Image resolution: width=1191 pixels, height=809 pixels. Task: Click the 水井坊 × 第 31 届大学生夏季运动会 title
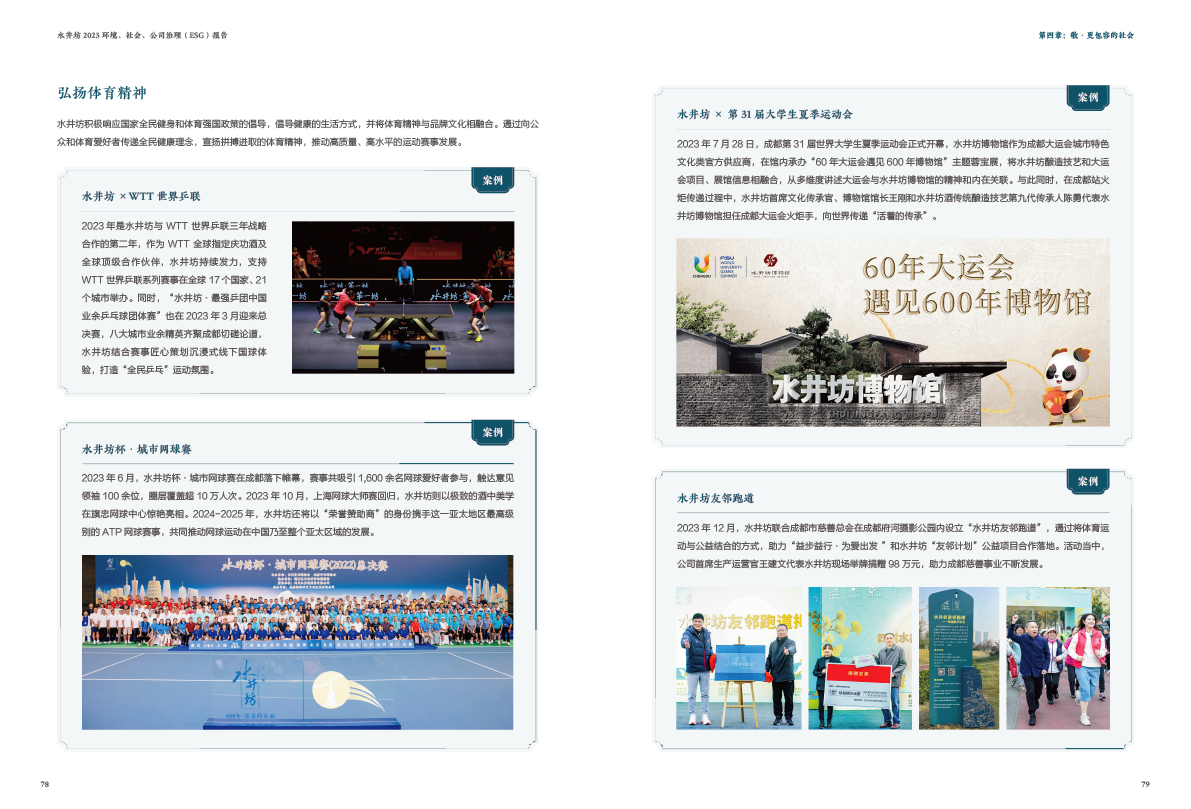(764, 114)
